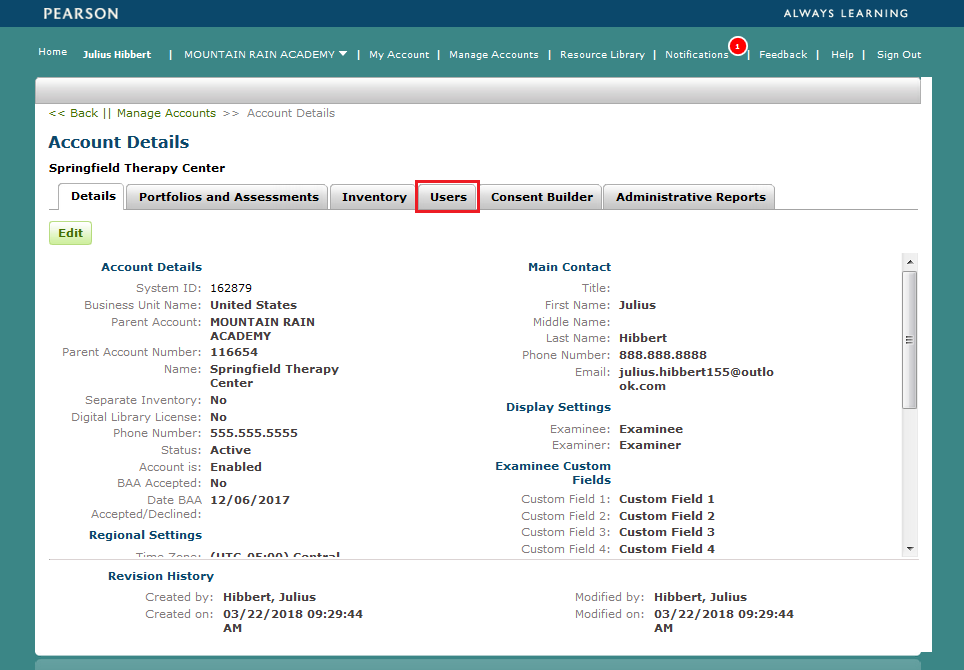Click the red notifications badge icon
Image resolution: width=964 pixels, height=670 pixels.
[x=737, y=46]
